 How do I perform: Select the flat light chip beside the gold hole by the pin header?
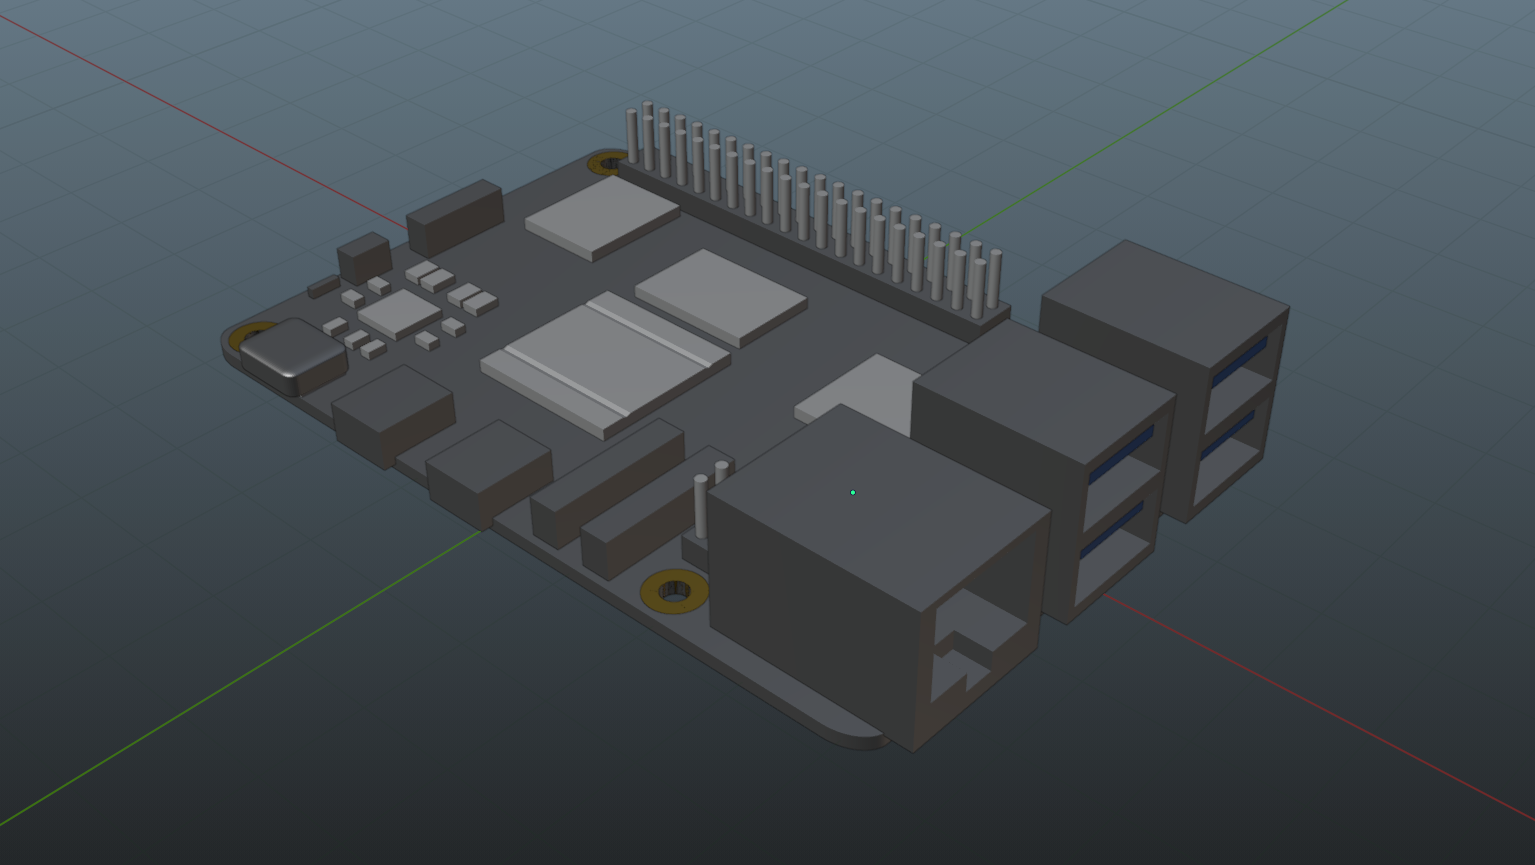pos(603,218)
